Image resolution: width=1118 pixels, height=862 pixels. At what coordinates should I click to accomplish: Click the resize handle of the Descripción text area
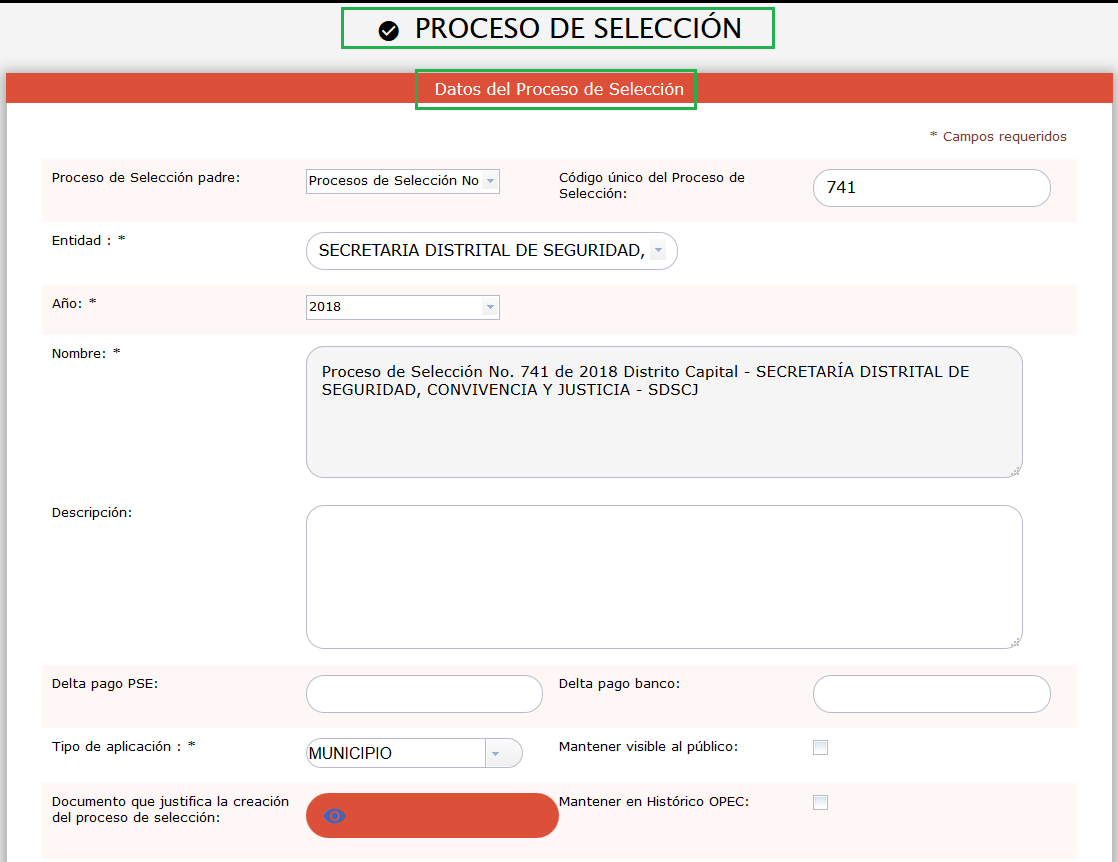pyautogui.click(x=1014, y=641)
